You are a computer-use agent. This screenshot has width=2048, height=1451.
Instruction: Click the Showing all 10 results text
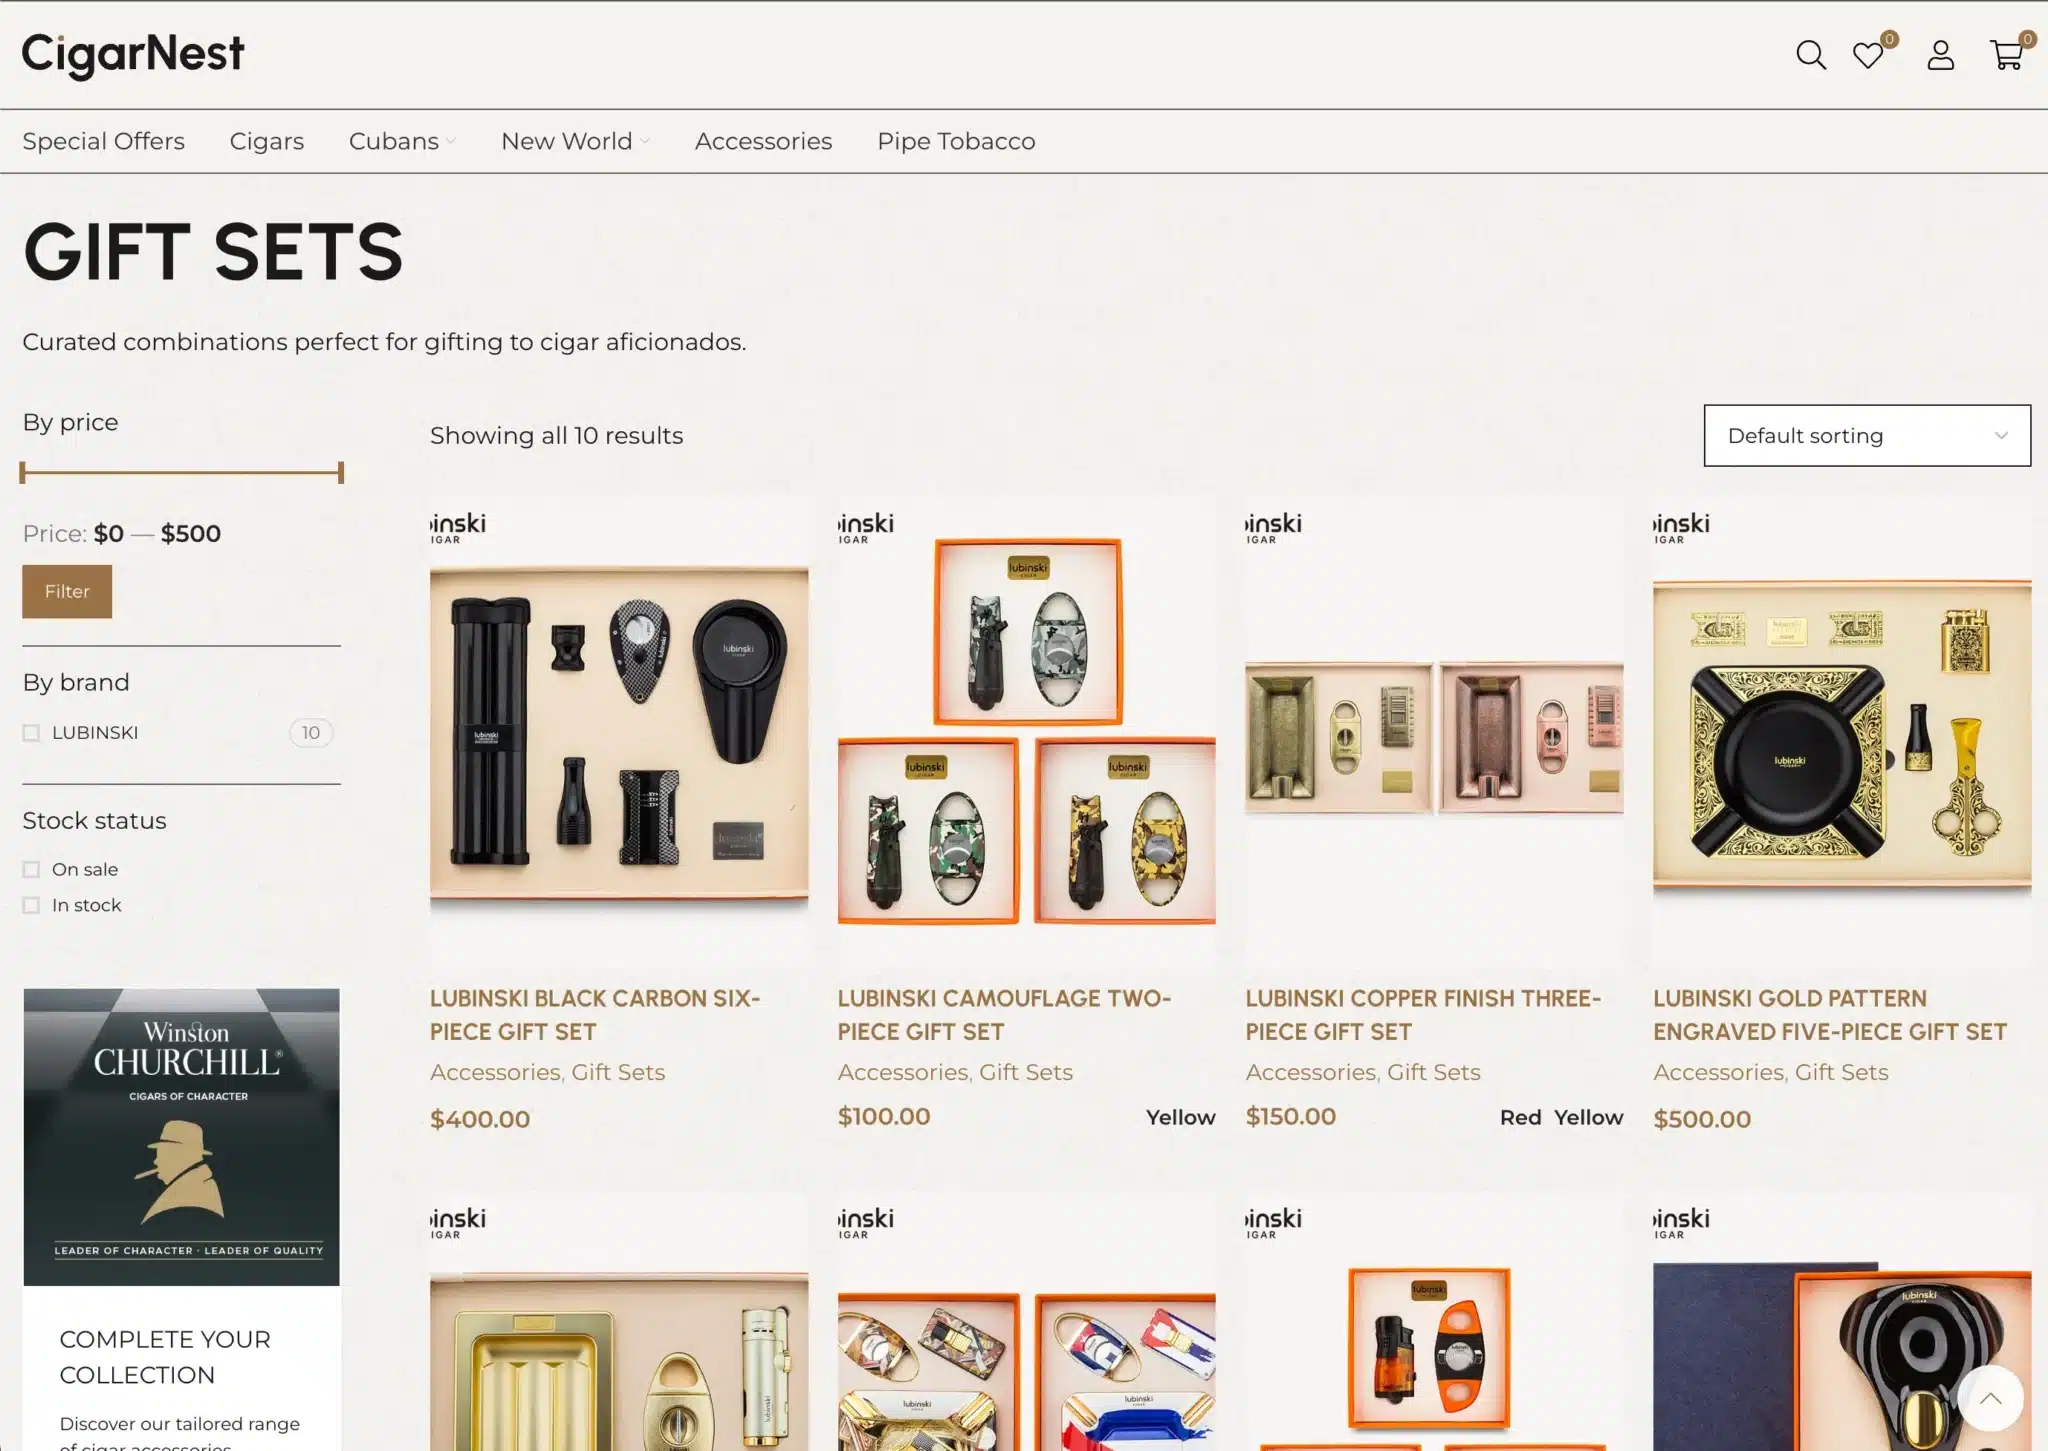coord(557,436)
